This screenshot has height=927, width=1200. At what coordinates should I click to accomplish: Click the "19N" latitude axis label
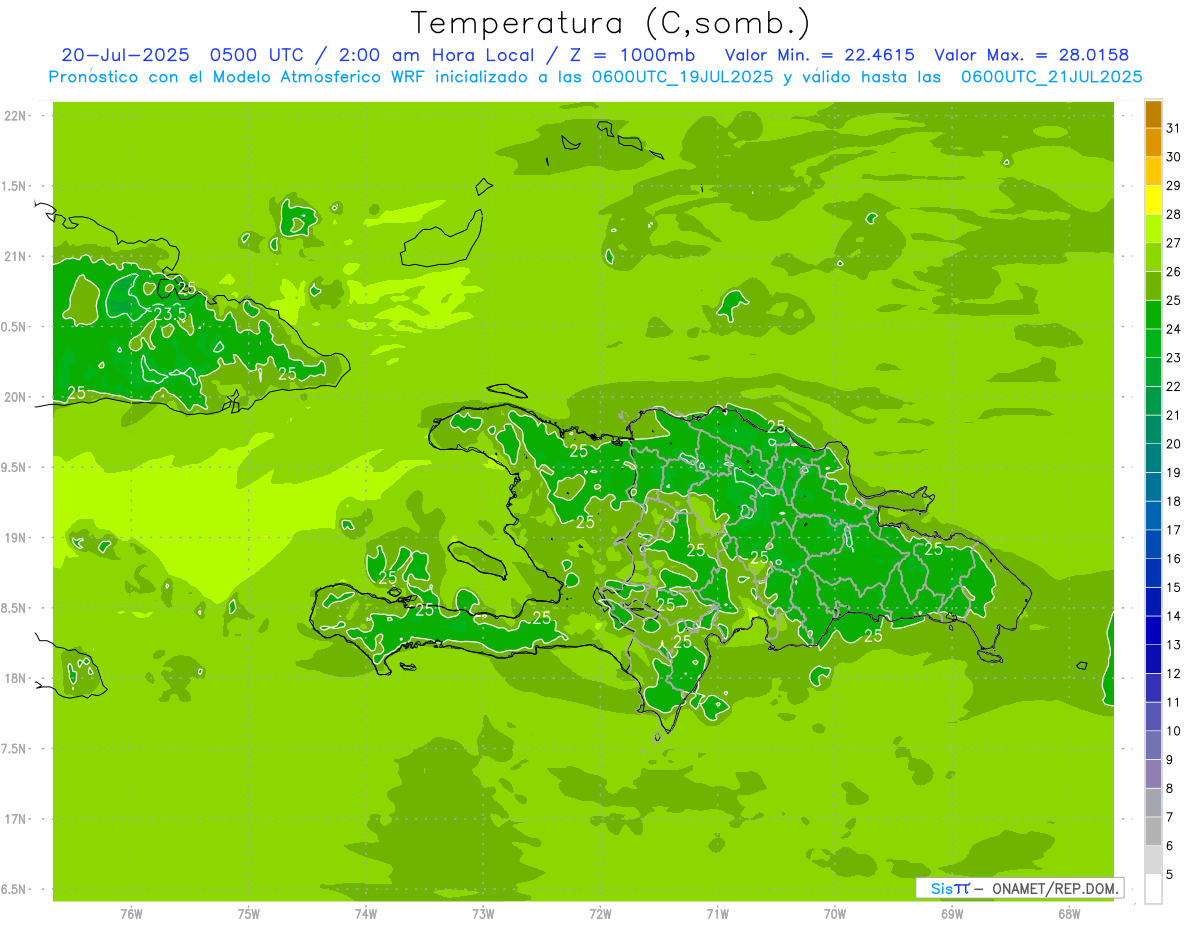click(x=16, y=538)
